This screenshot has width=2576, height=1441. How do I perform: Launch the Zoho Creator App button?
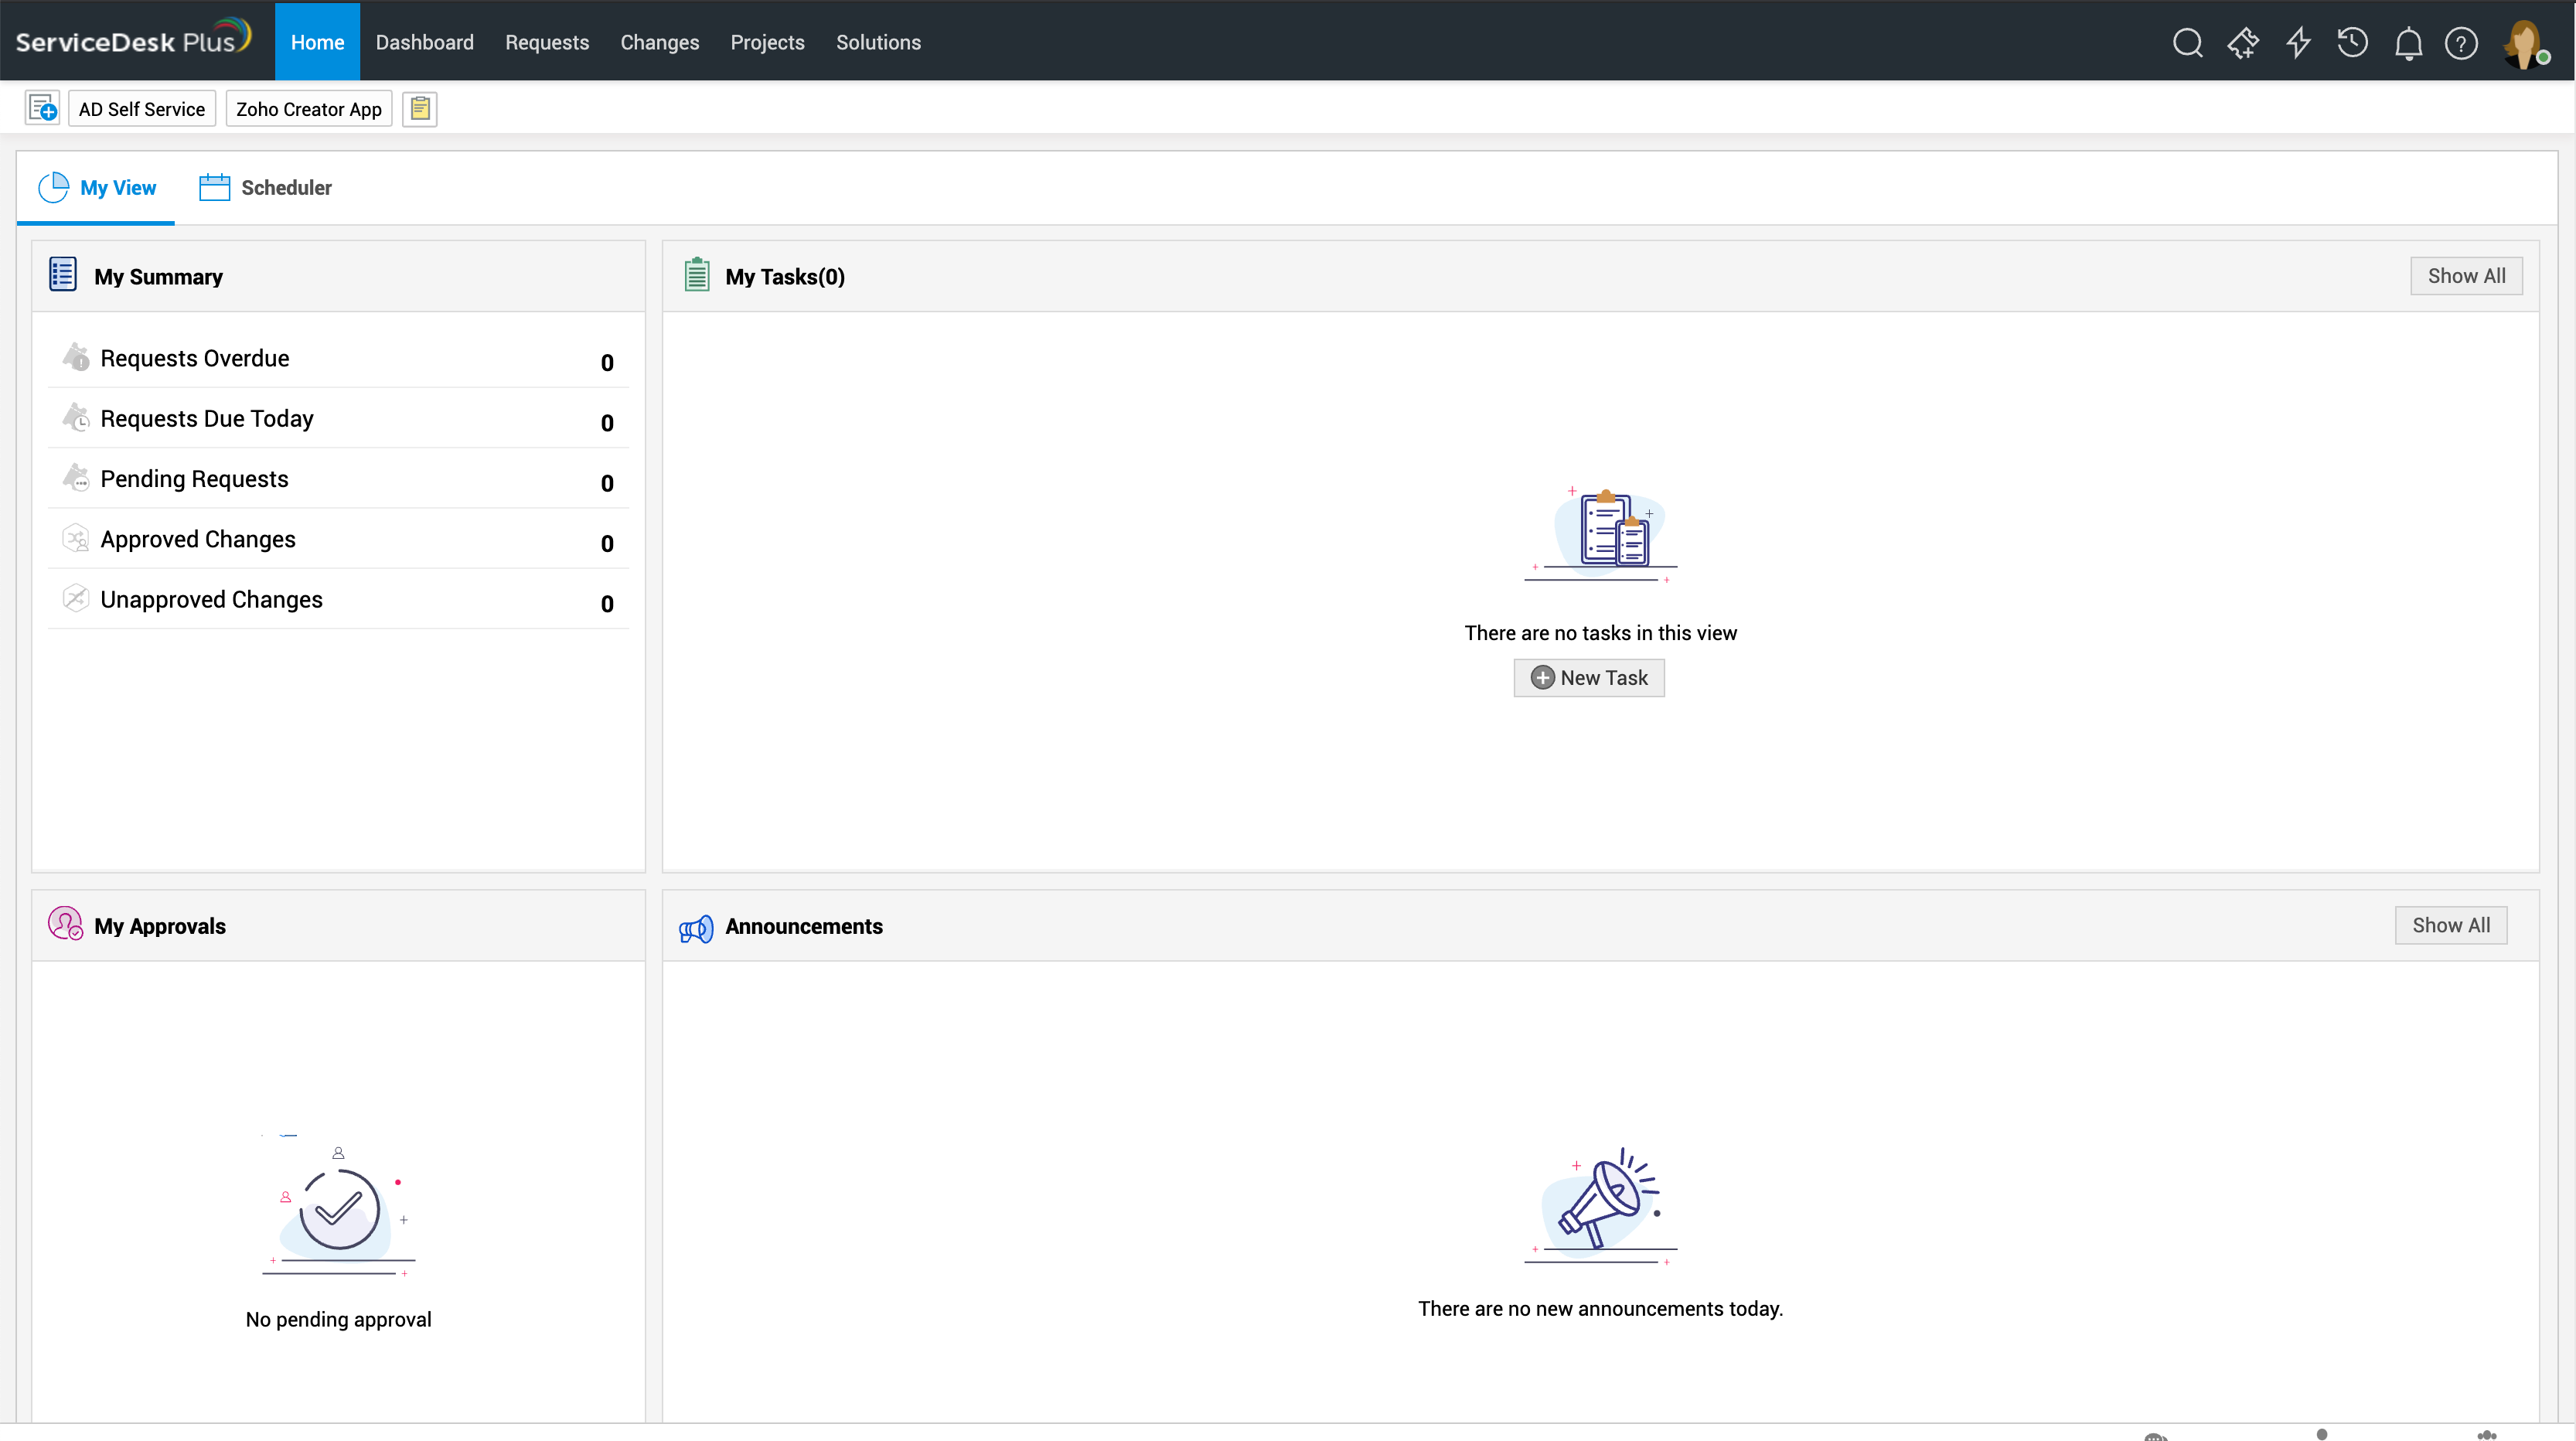tap(309, 109)
